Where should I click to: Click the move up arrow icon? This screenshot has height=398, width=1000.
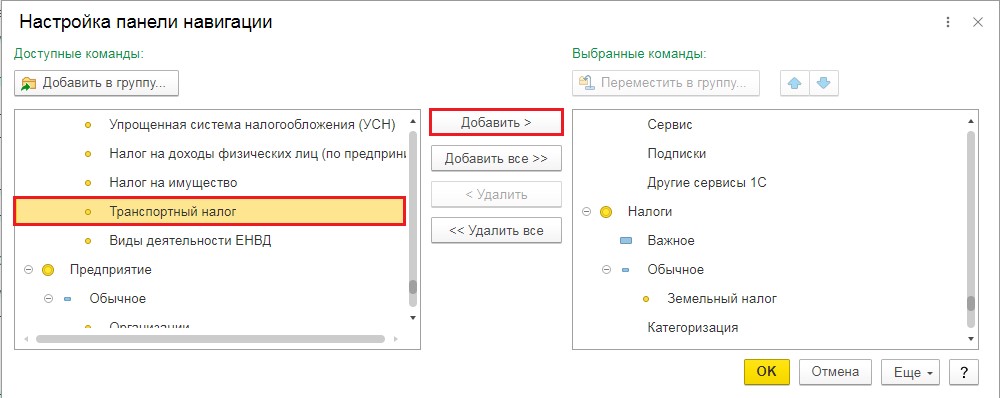[x=795, y=84]
